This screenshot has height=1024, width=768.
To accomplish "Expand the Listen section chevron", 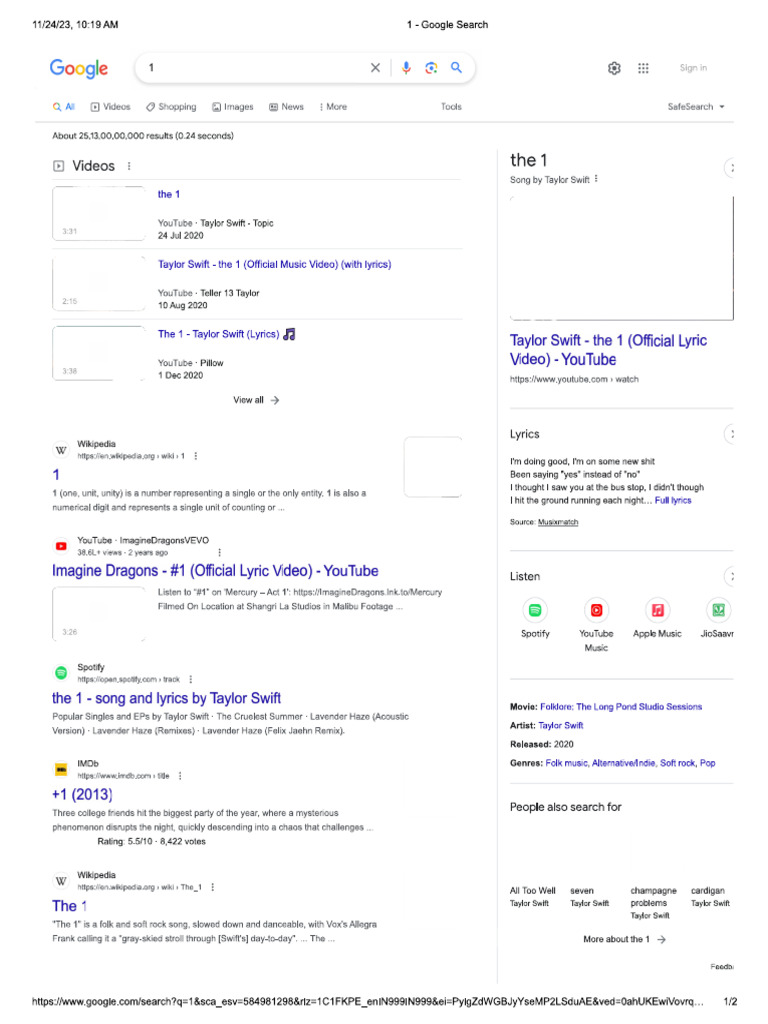I will (x=729, y=576).
